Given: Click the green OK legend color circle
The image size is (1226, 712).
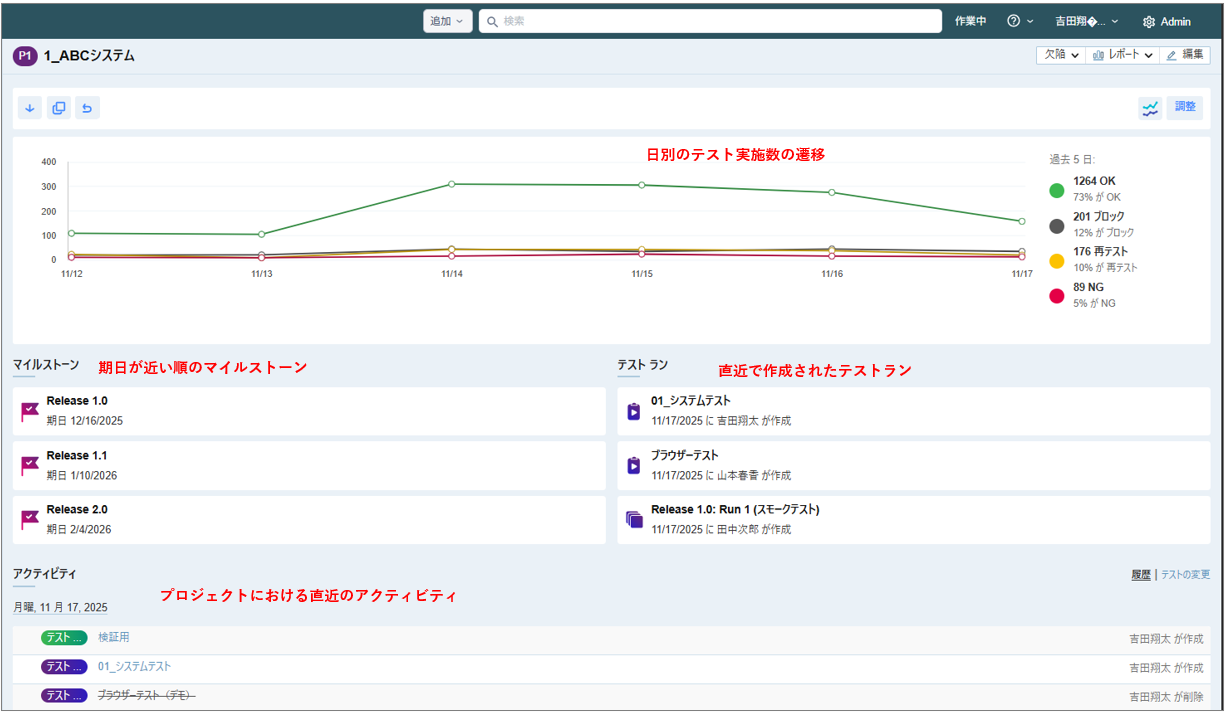Looking at the screenshot, I should [x=1057, y=190].
